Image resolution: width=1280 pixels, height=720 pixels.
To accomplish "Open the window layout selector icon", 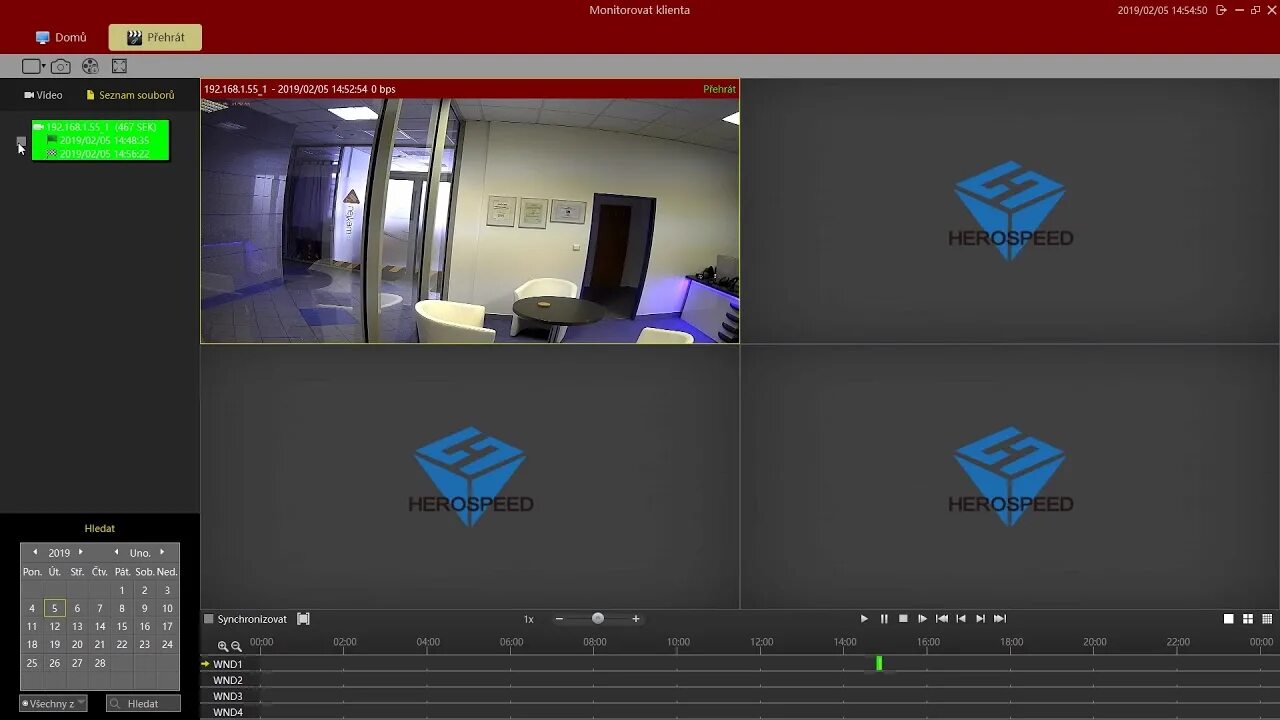I will point(34,66).
